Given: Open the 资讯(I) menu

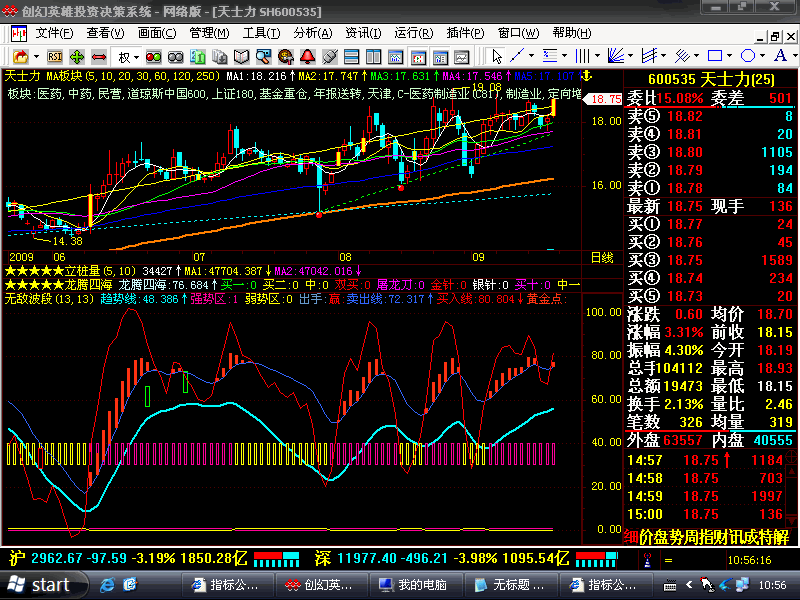Looking at the screenshot, I should coord(363,33).
